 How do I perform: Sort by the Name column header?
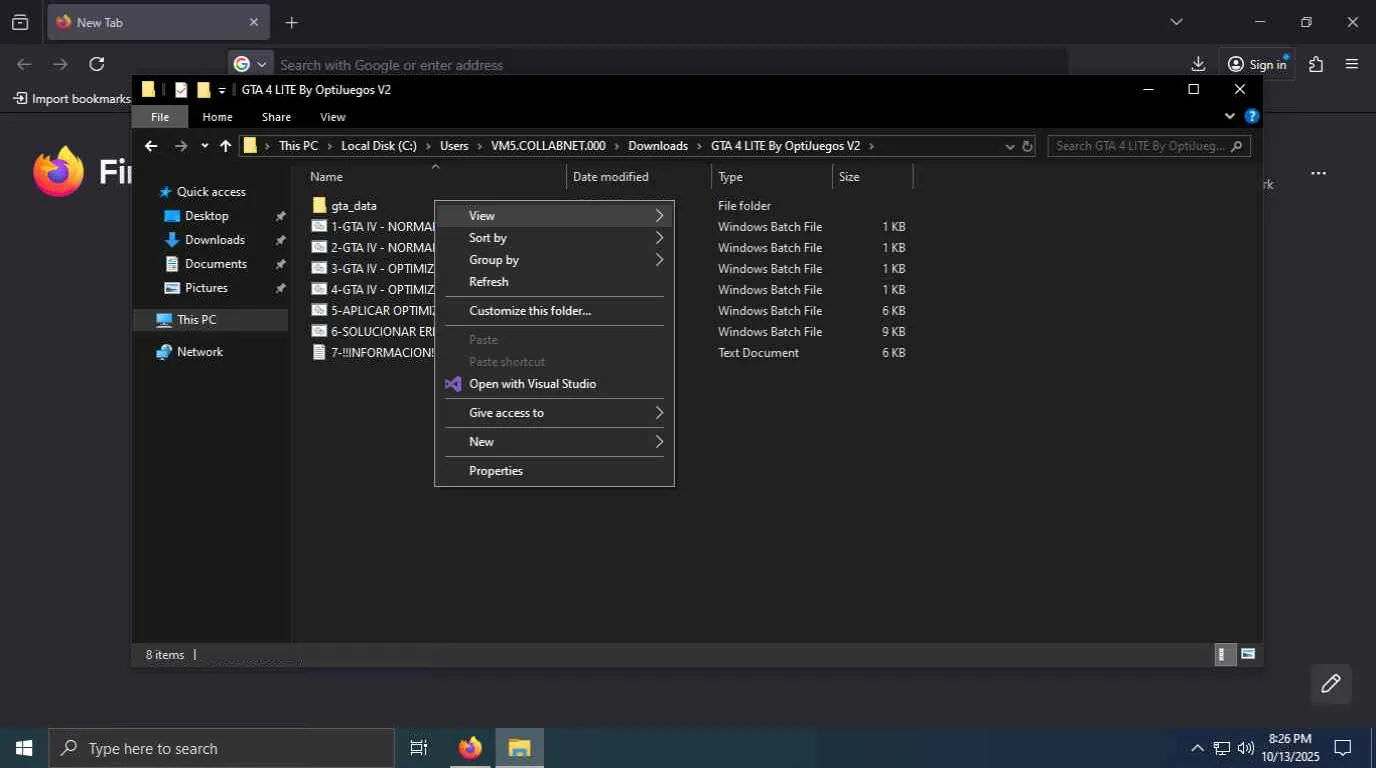pos(326,177)
